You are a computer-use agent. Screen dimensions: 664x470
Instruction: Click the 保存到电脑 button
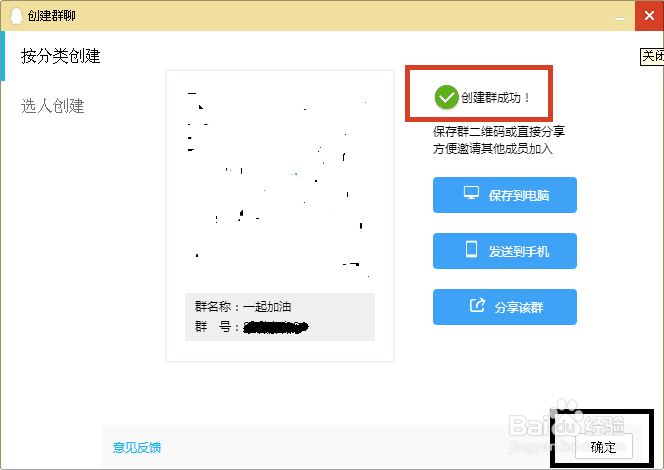point(505,195)
